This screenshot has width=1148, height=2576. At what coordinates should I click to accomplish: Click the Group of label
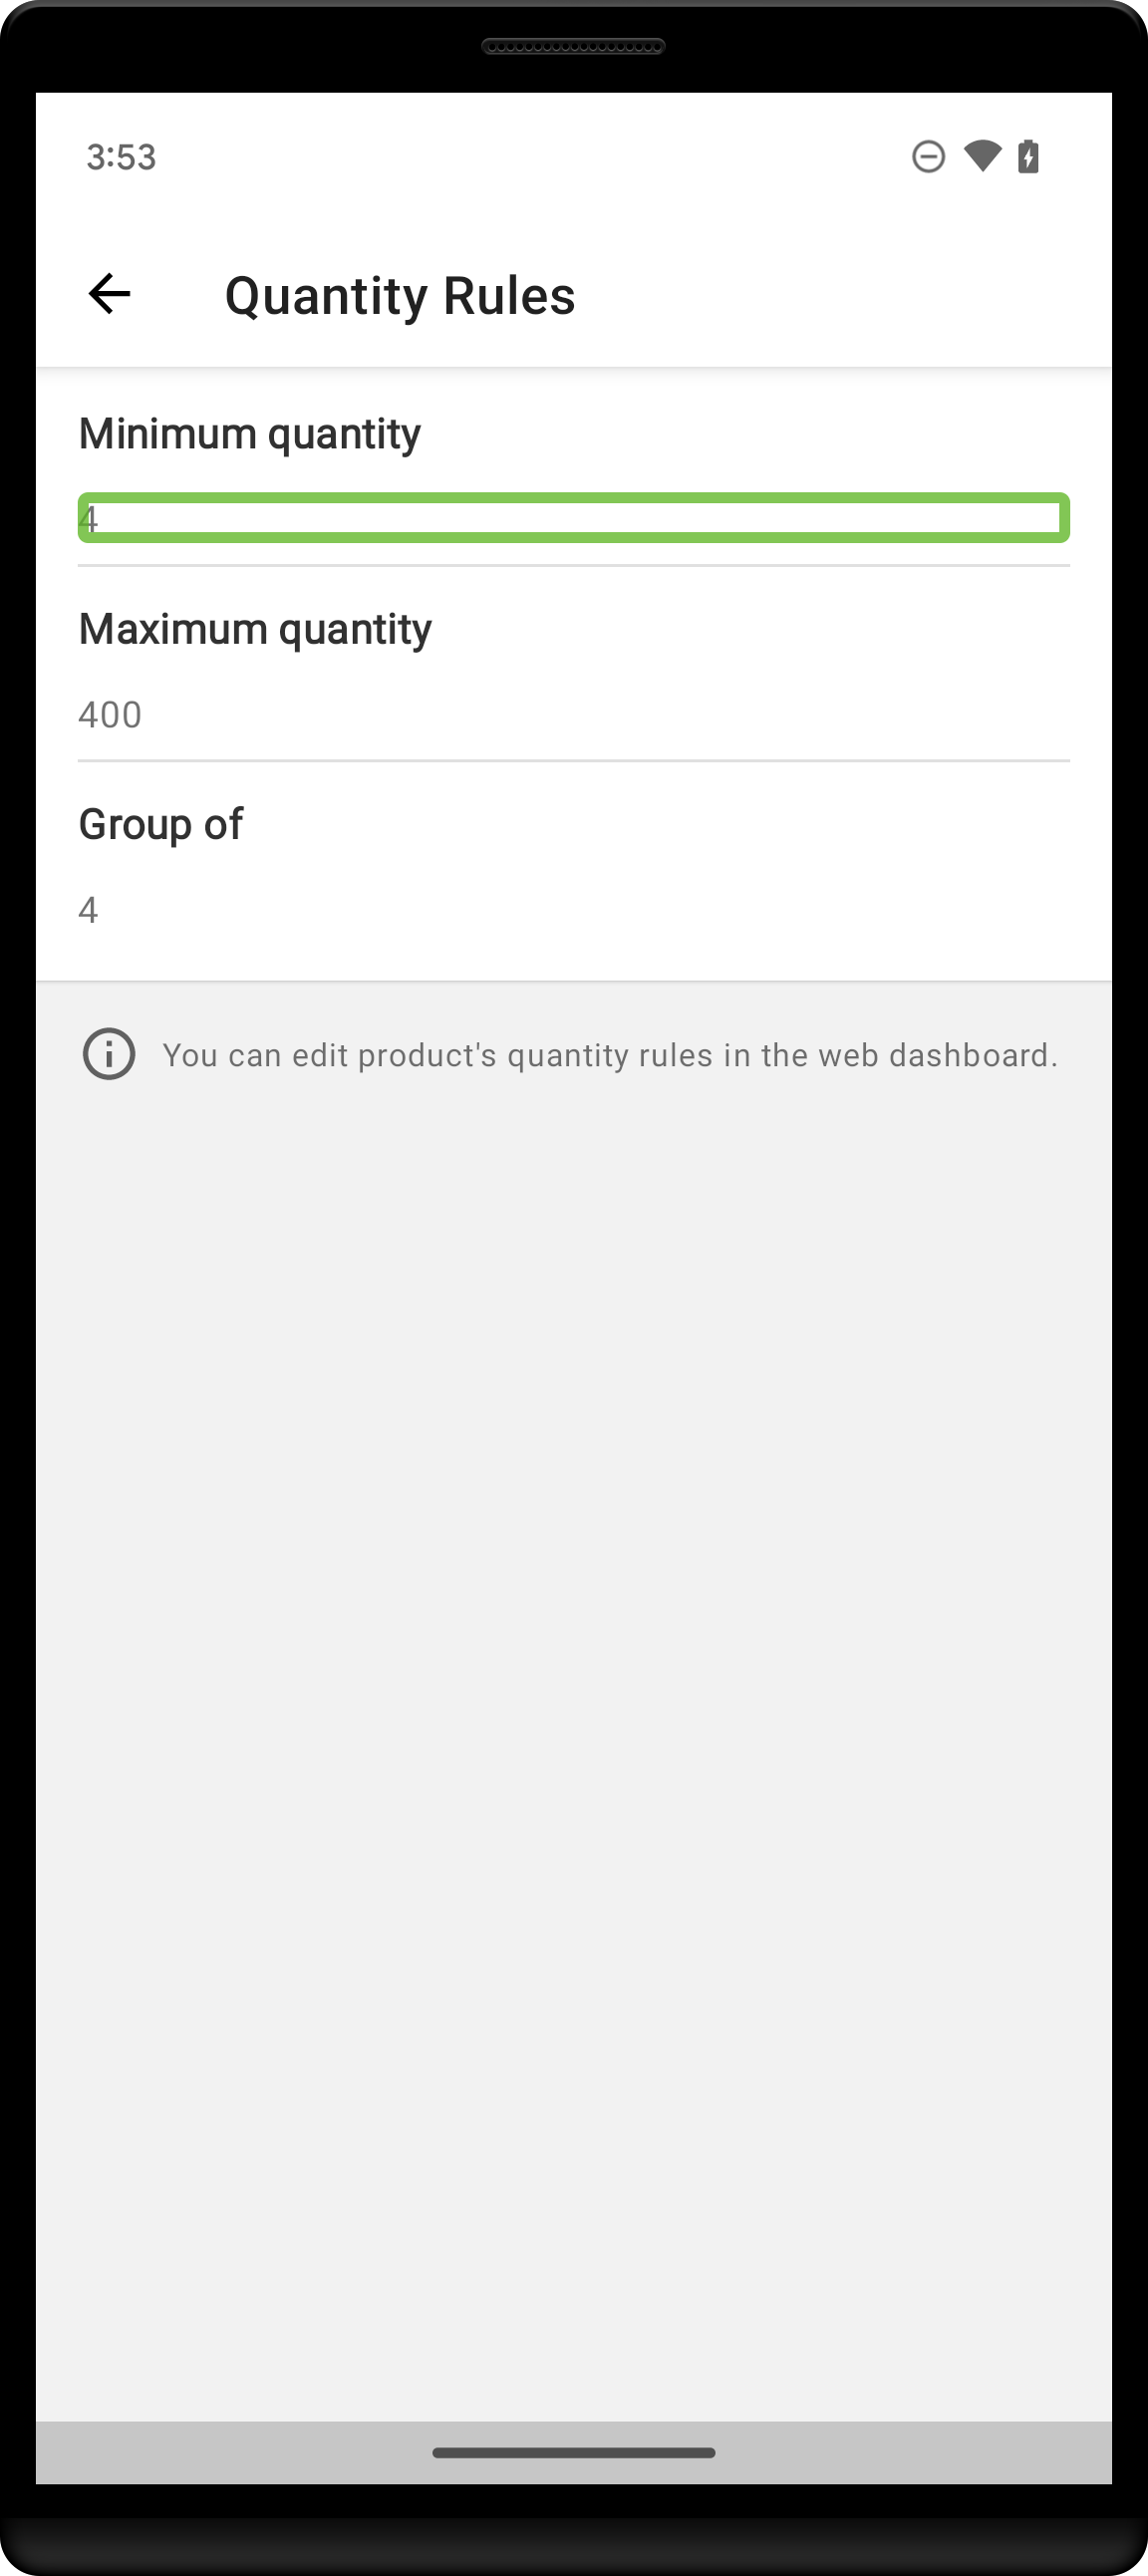coord(161,823)
